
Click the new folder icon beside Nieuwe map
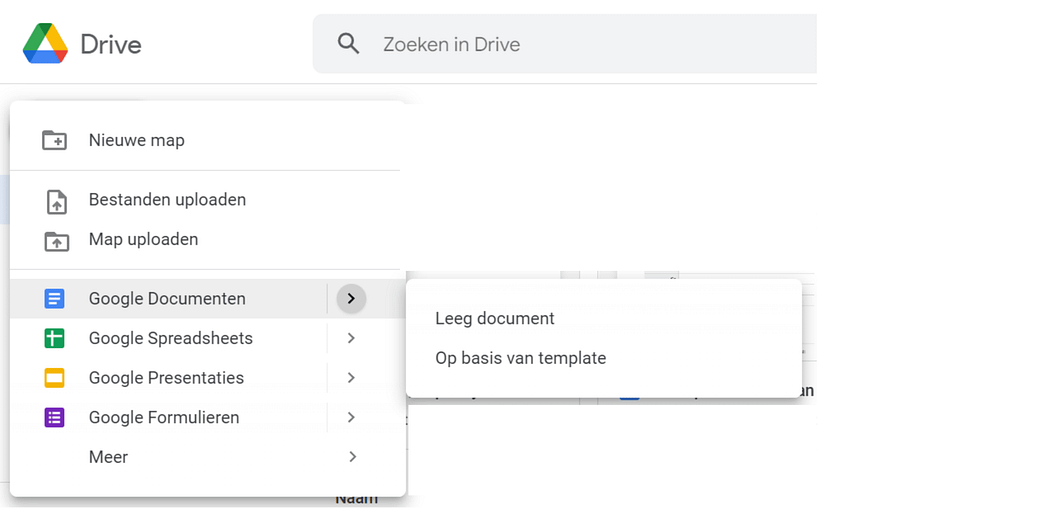(54, 141)
